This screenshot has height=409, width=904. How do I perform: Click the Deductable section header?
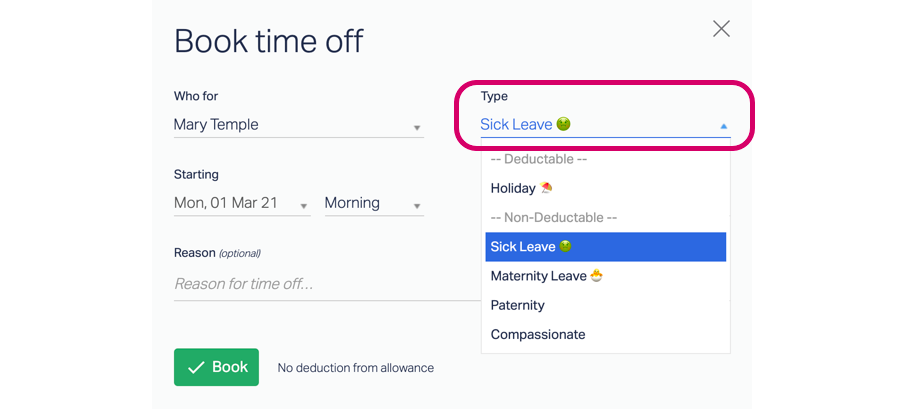point(538,159)
